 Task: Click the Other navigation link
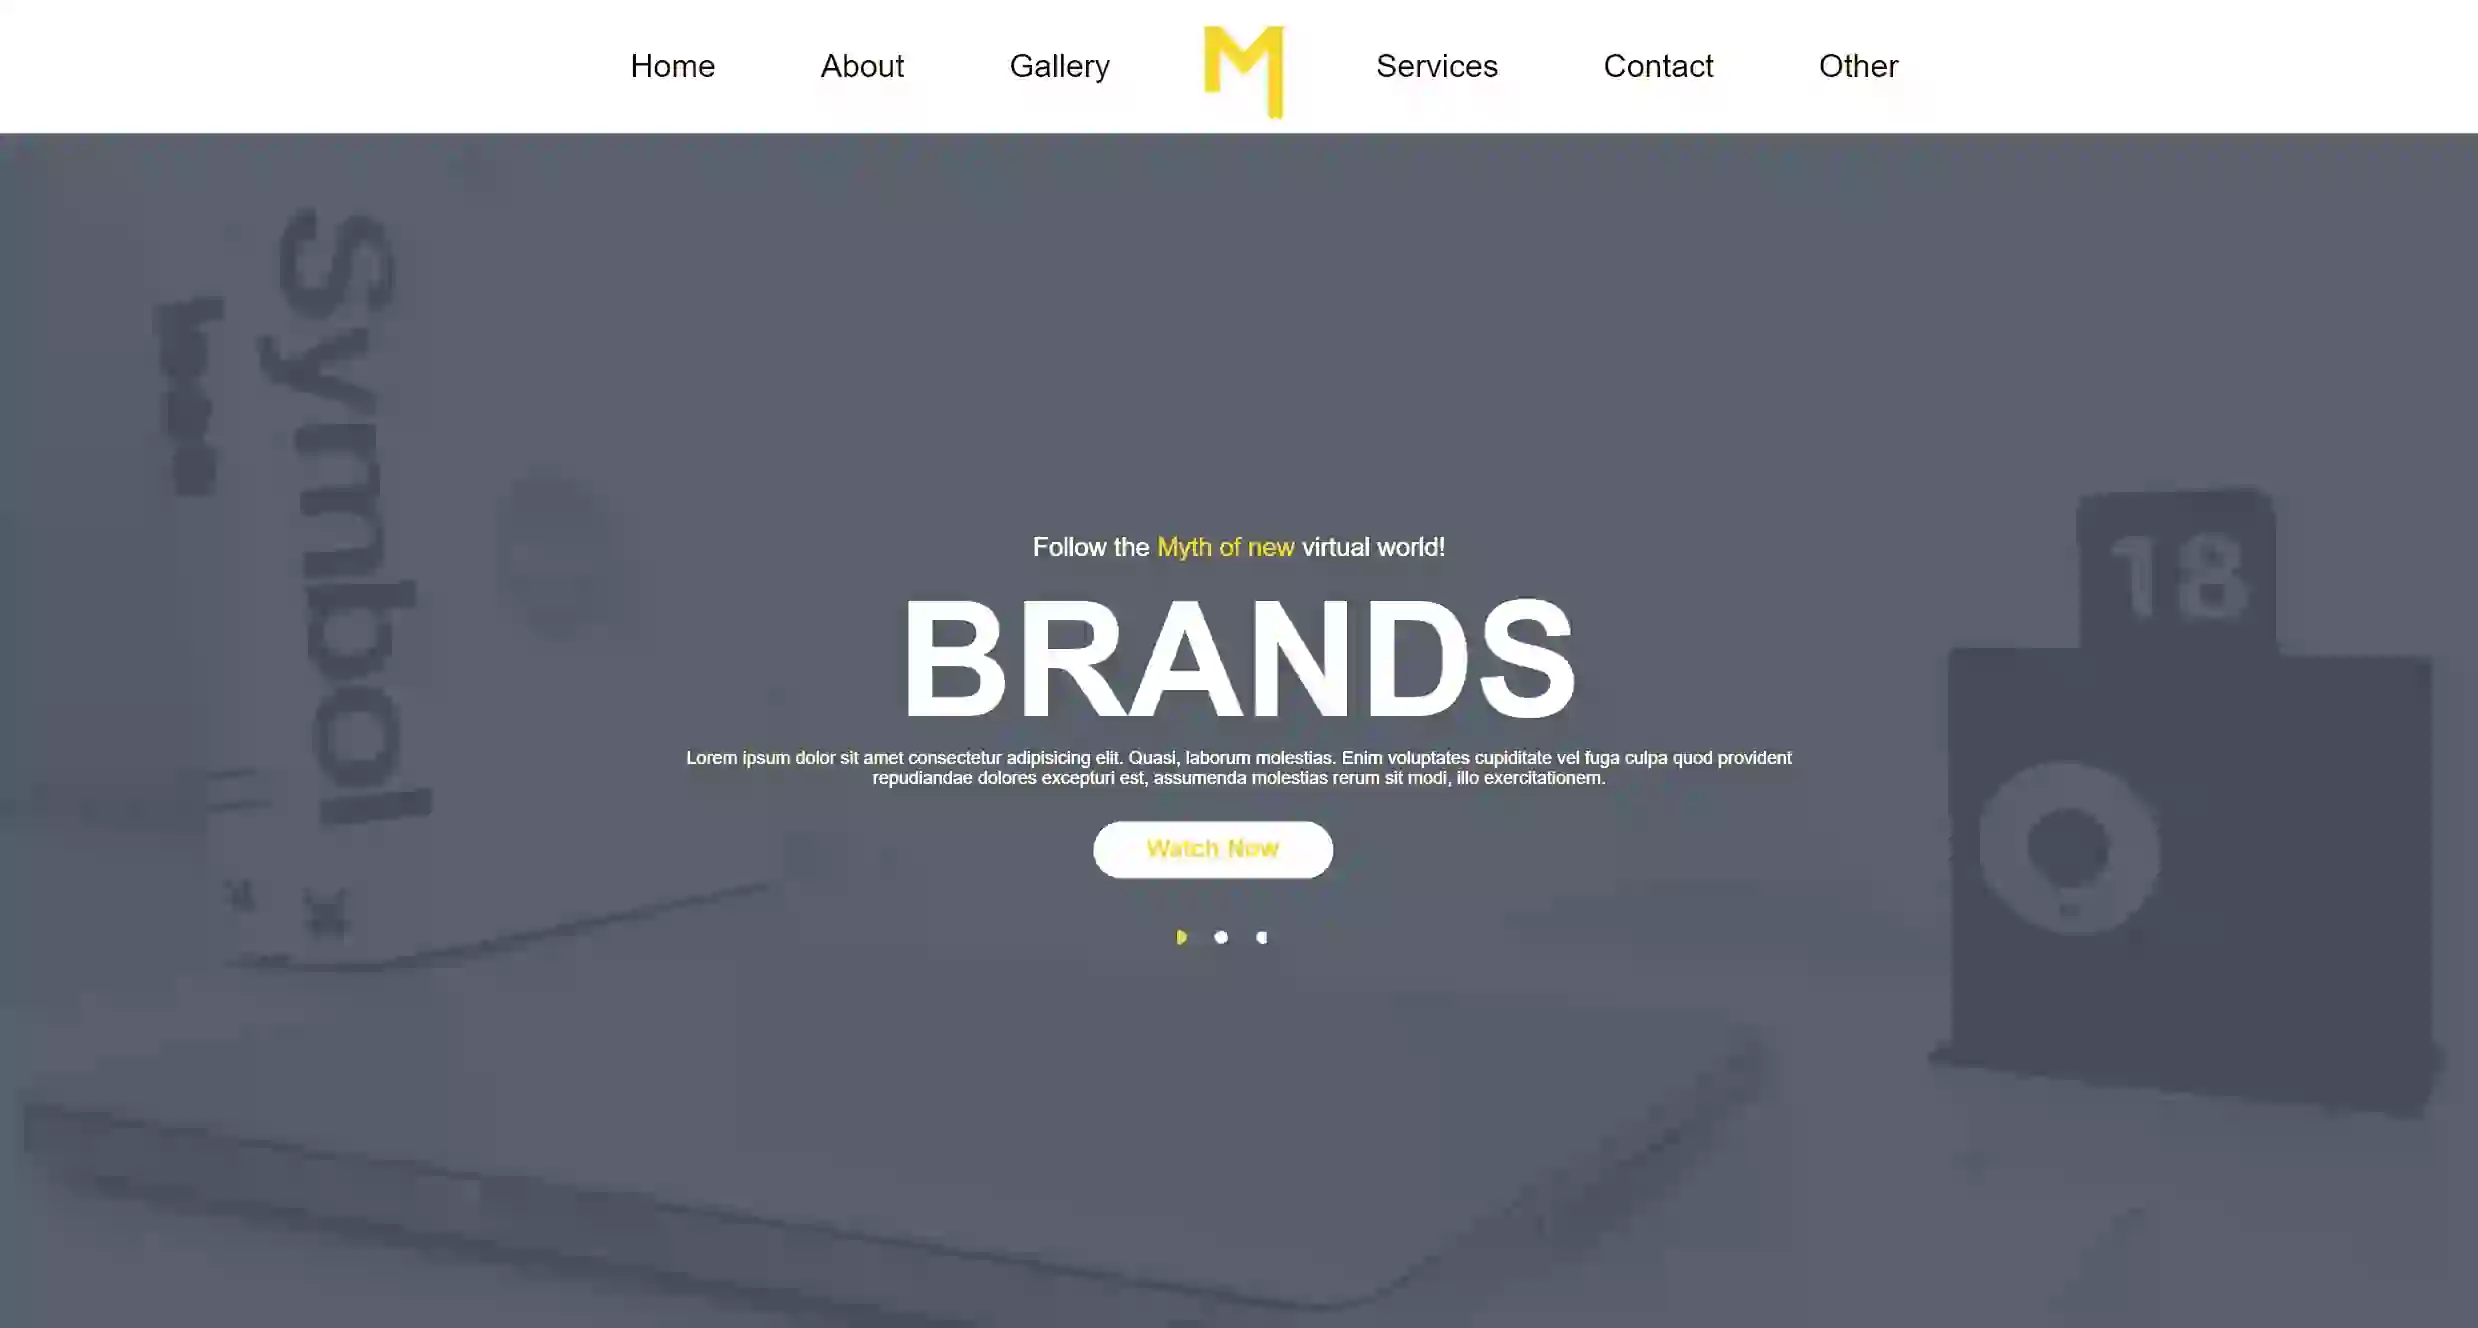(1857, 66)
